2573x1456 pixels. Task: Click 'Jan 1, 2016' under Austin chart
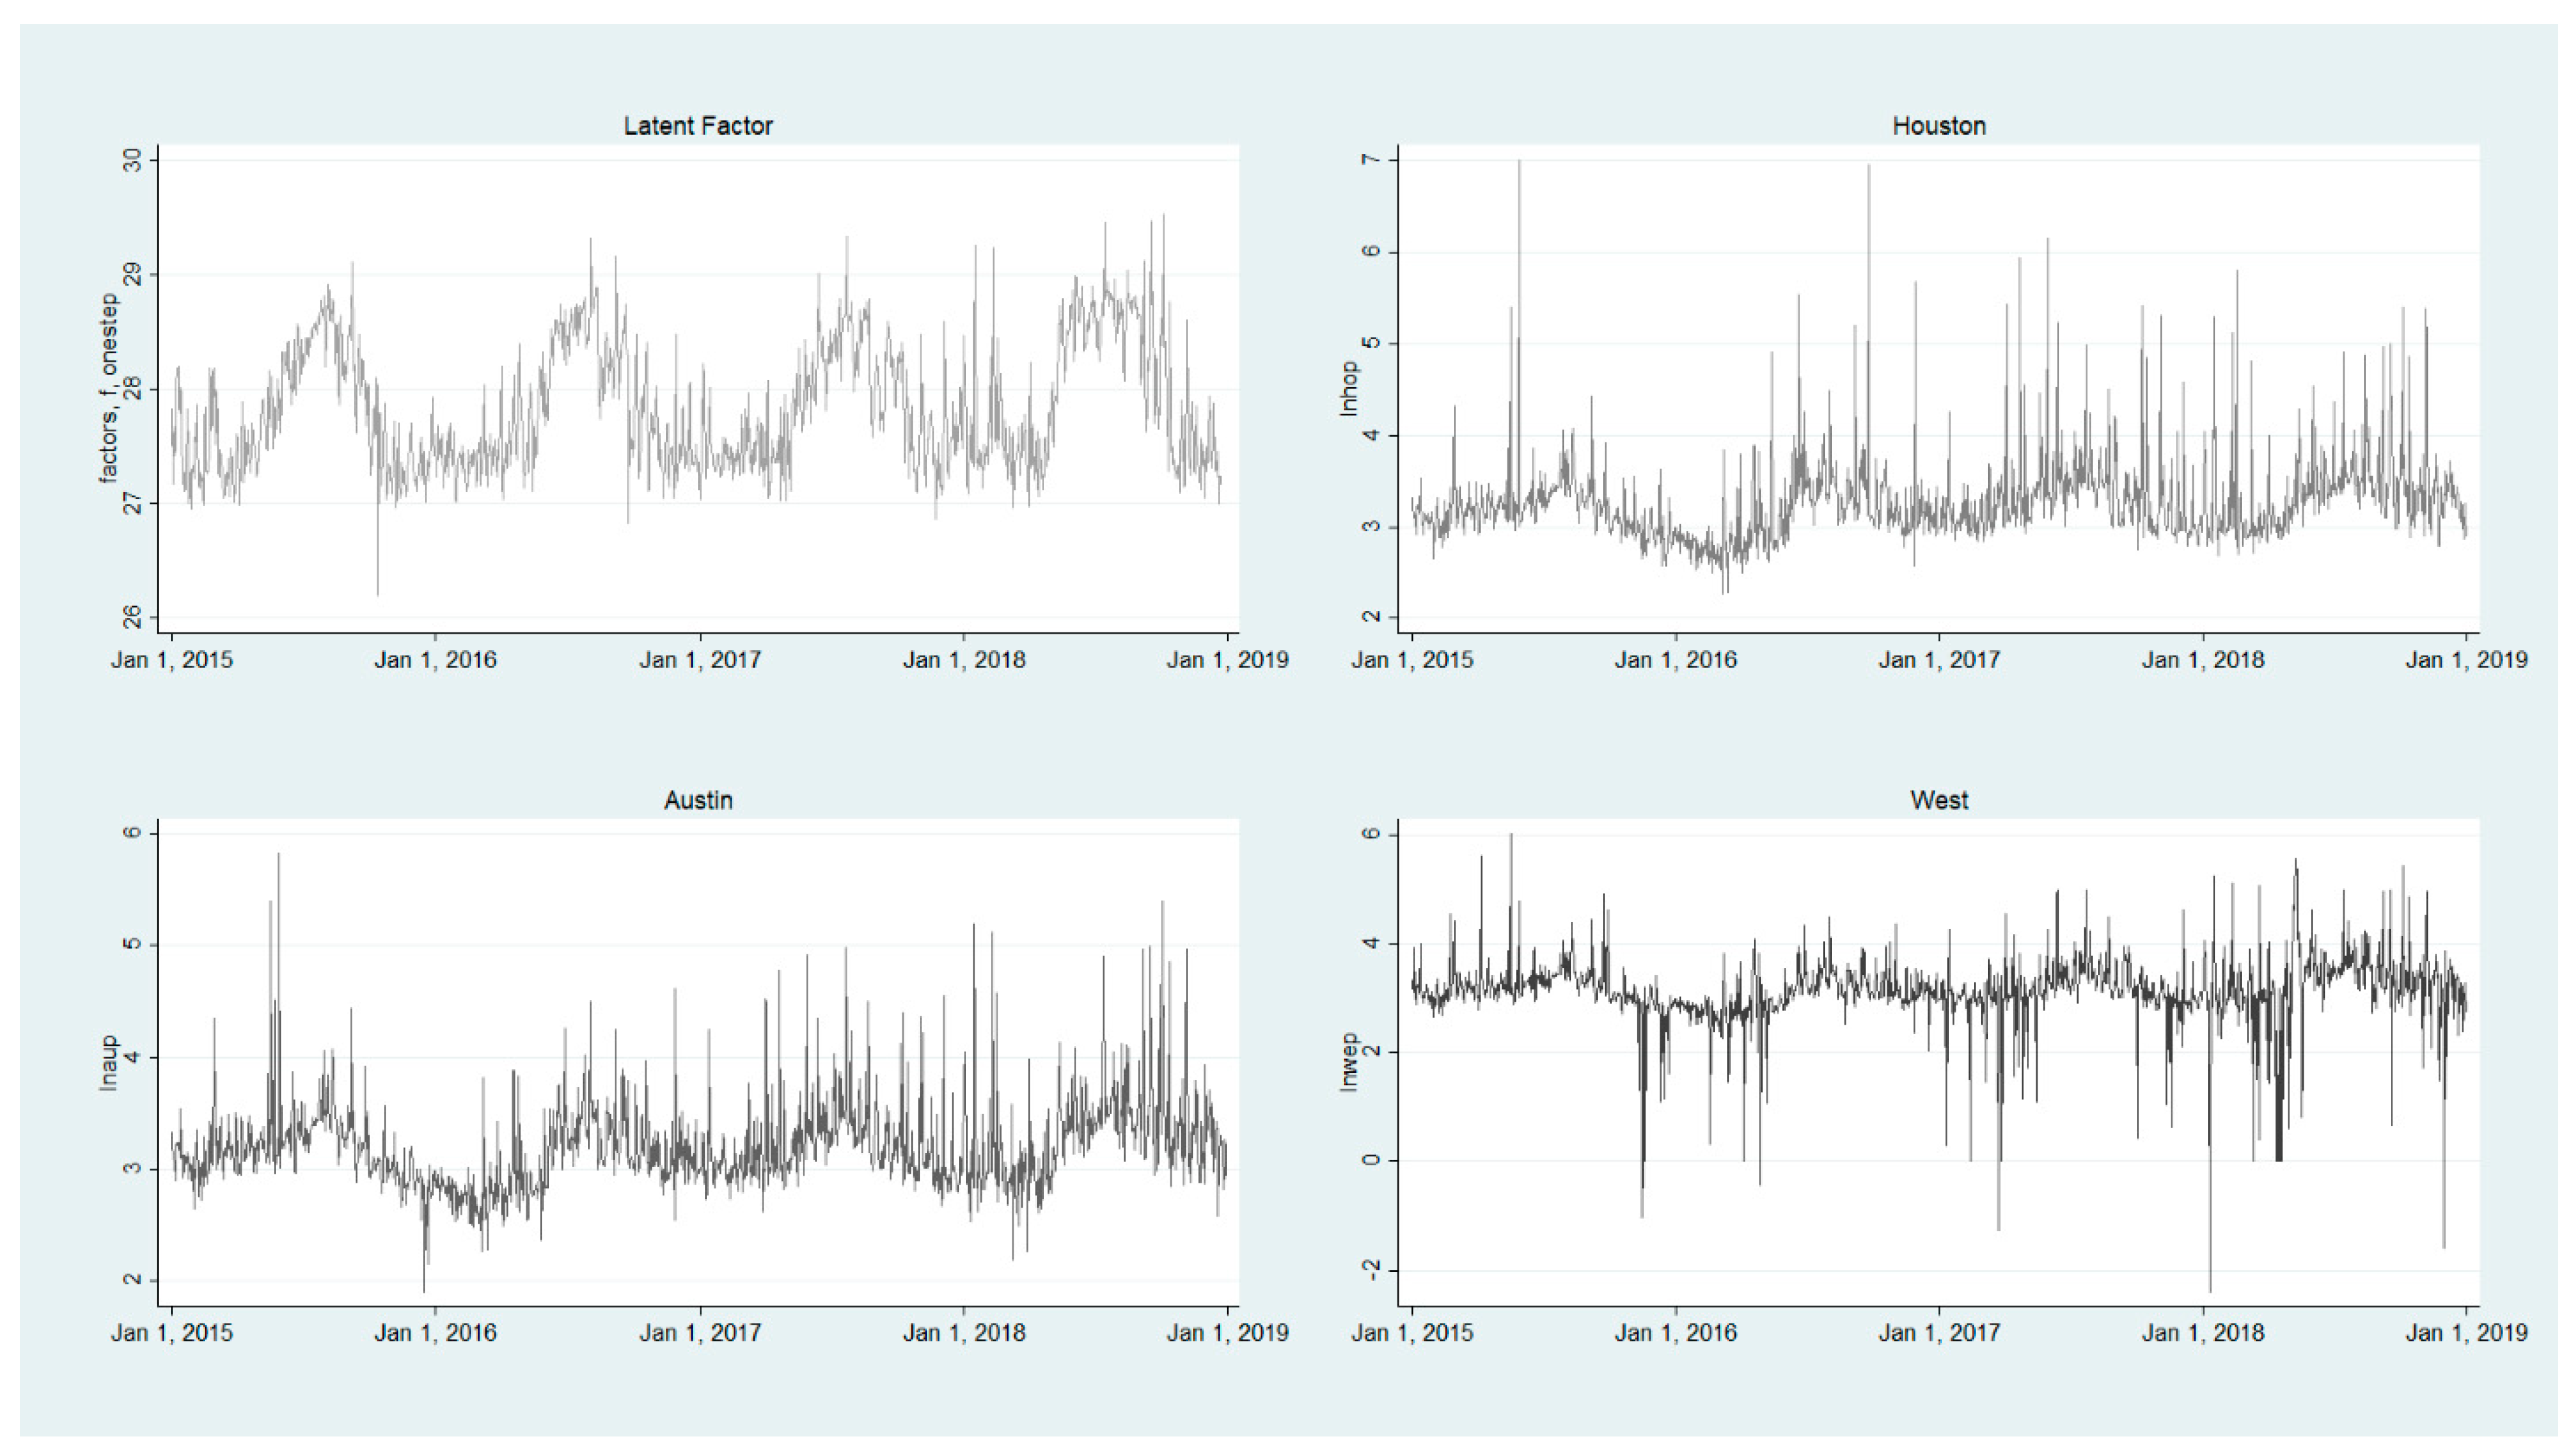(x=435, y=1333)
